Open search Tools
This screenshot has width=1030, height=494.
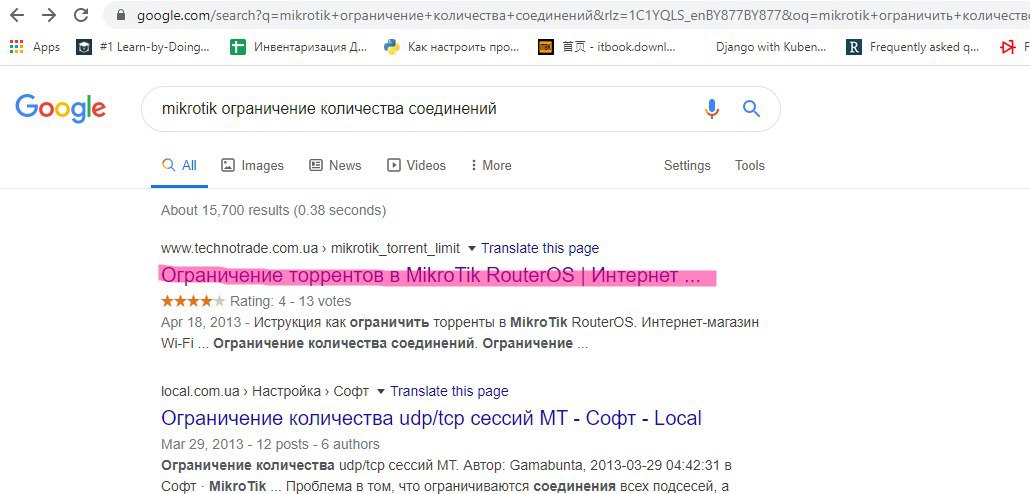click(750, 166)
